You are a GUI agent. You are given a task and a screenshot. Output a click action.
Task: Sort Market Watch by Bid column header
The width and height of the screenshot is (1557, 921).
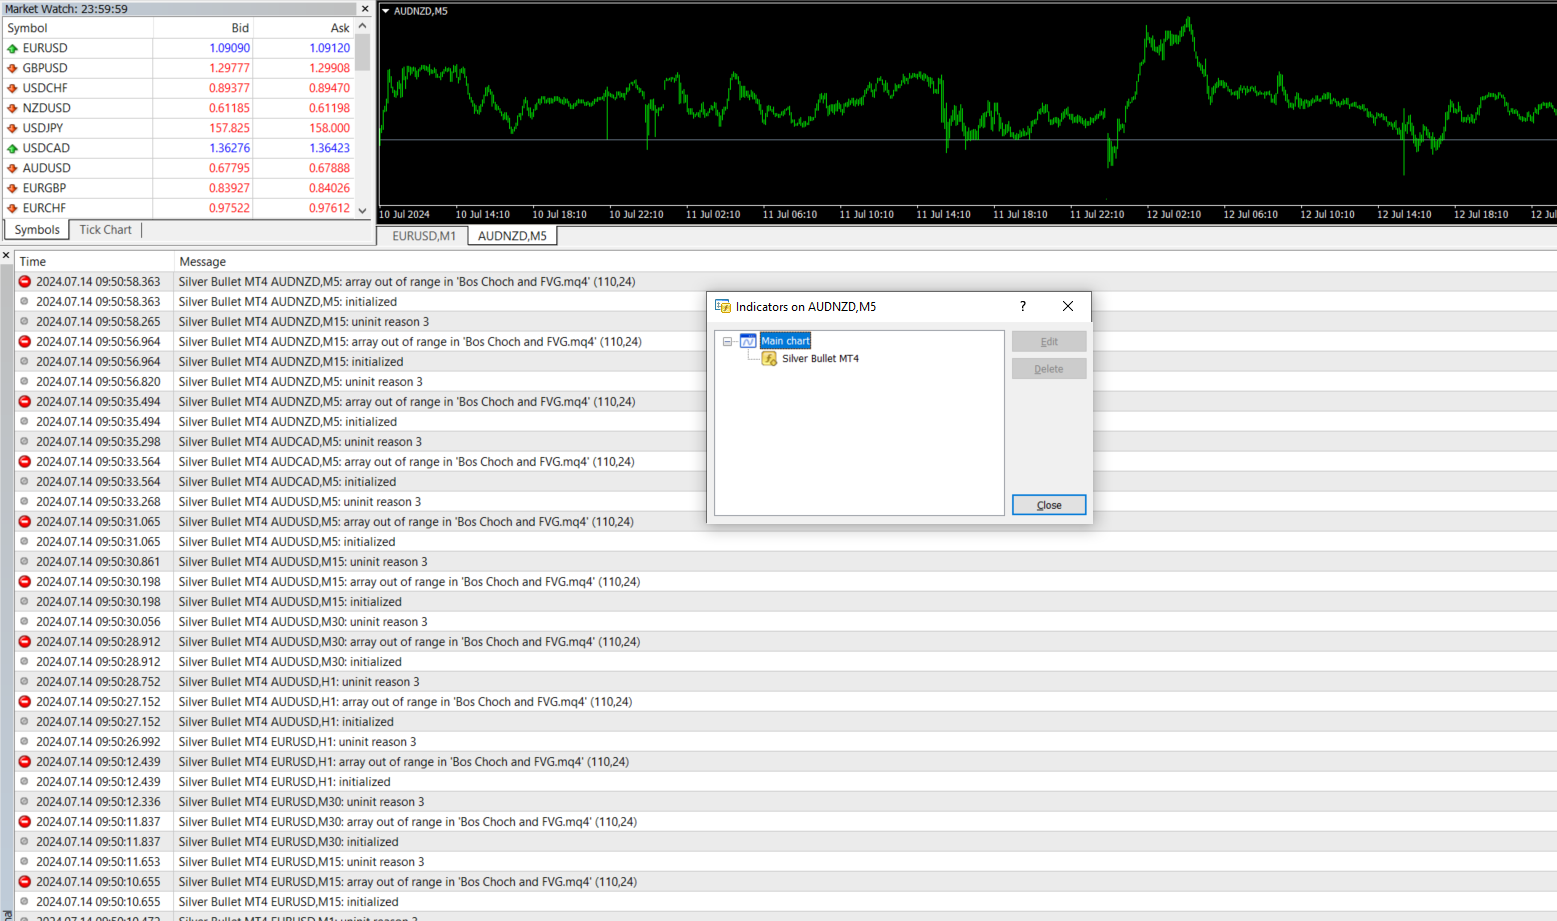pyautogui.click(x=203, y=28)
